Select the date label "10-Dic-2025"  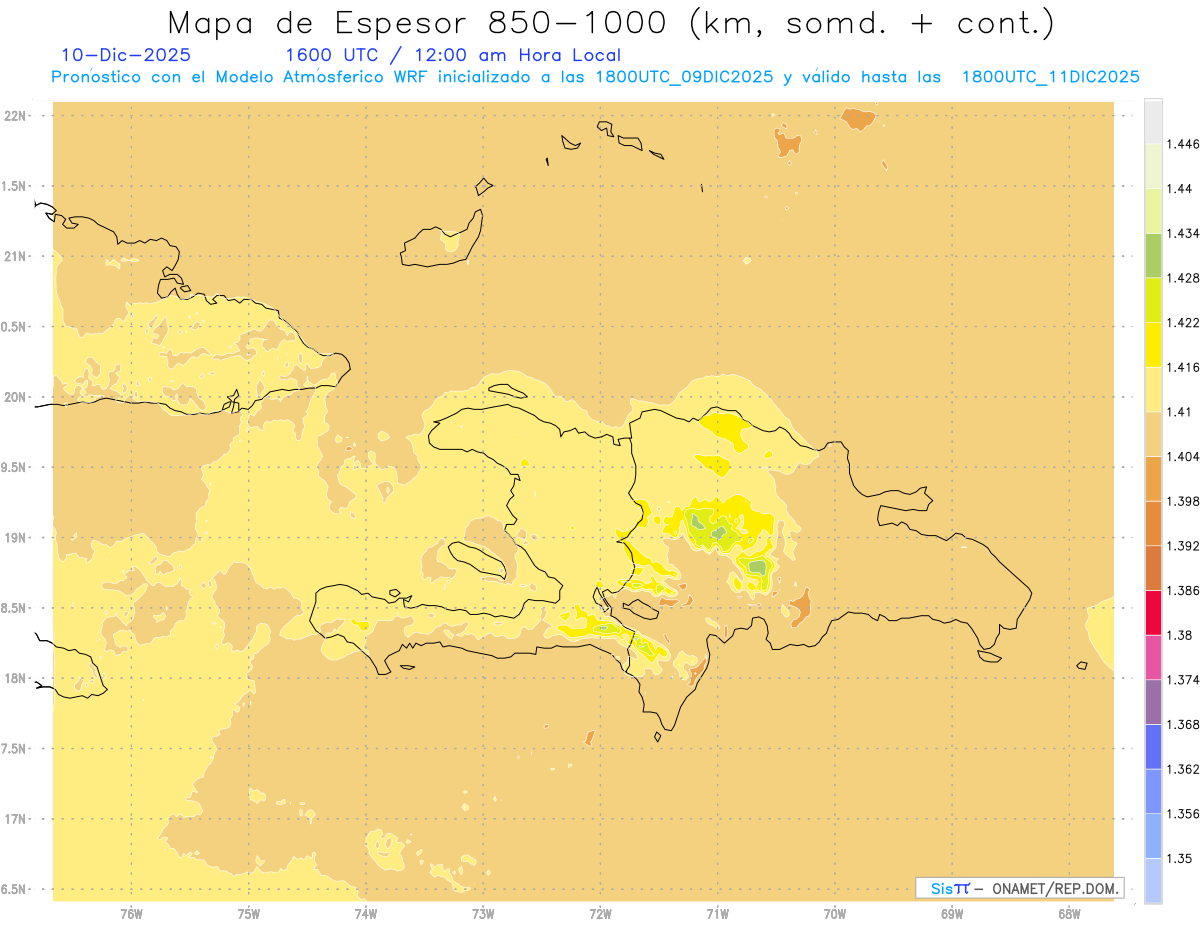point(126,56)
